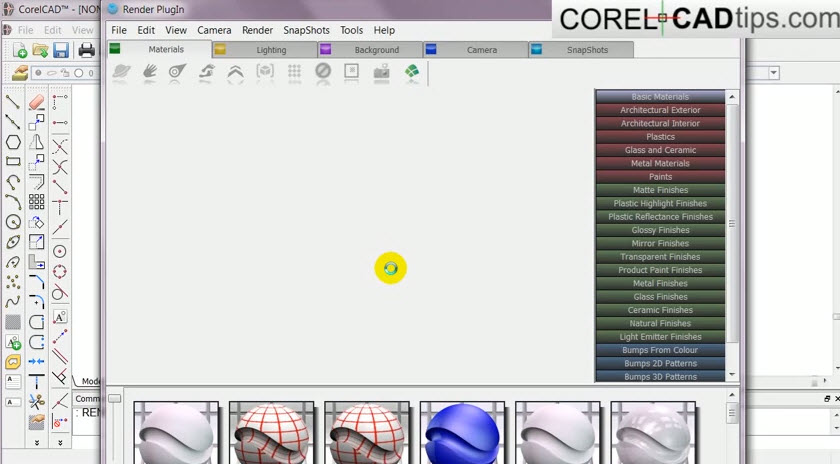
Task: Select the yellow Region tool in CorelCAD
Action: (x=13, y=362)
